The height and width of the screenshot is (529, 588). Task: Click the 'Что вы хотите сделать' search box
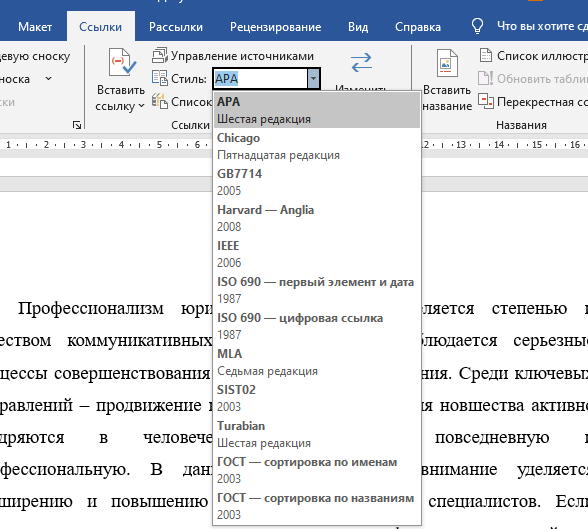point(542,26)
